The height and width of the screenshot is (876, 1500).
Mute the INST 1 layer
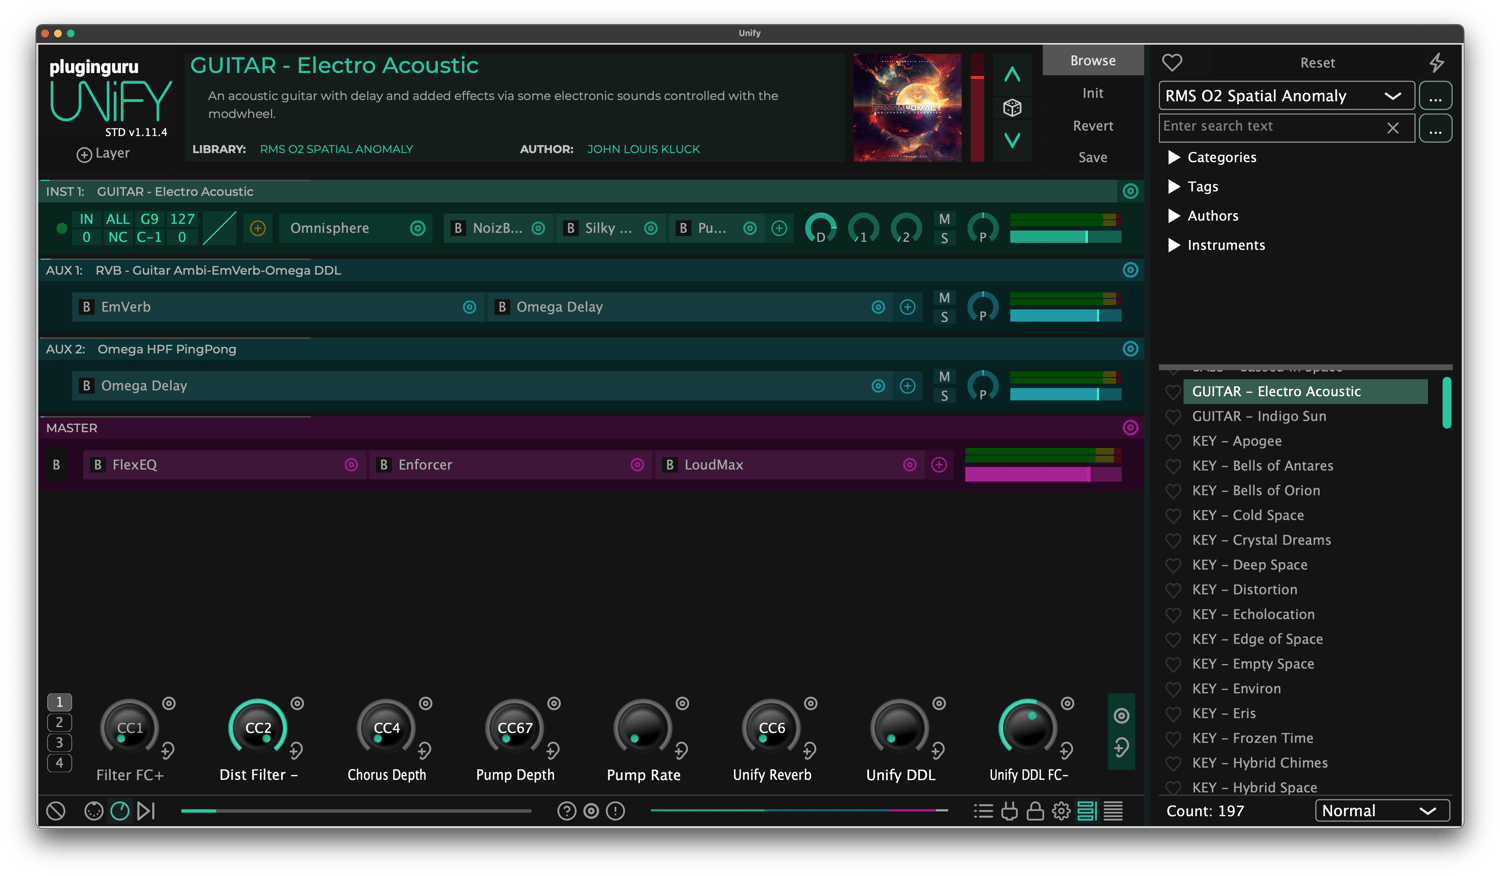click(x=944, y=219)
